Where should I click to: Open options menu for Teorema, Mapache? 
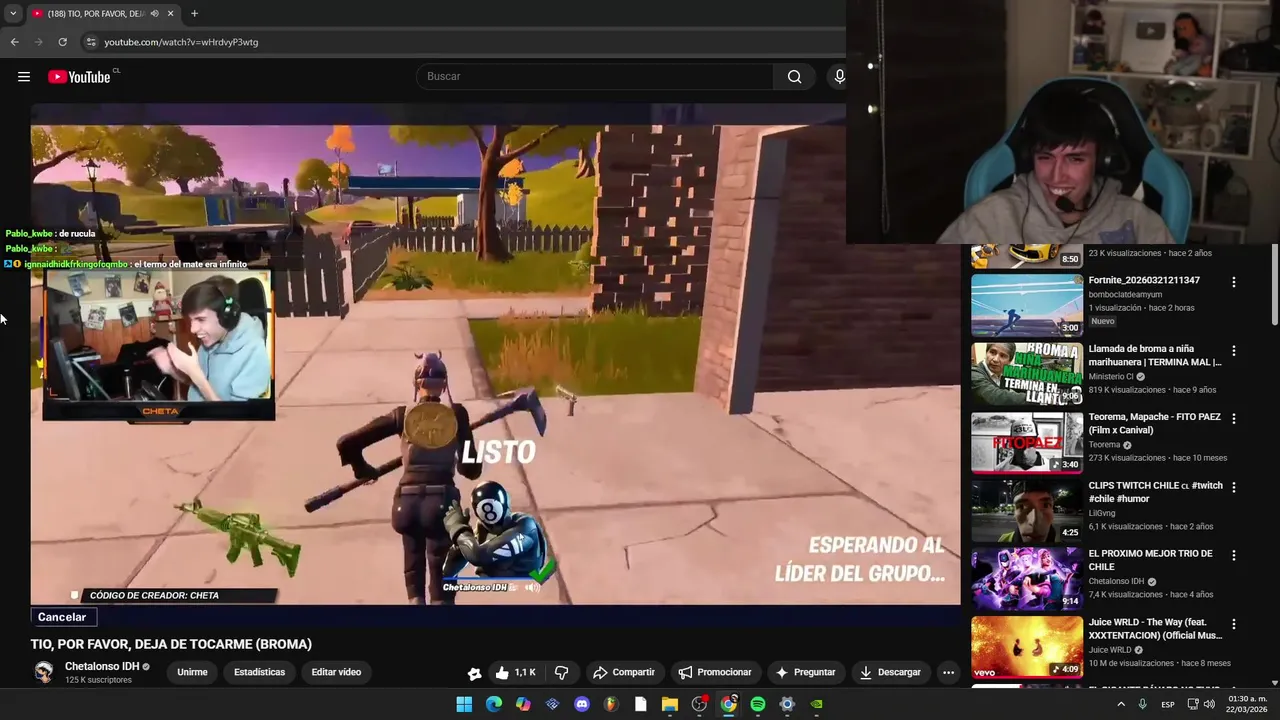tap(1233, 419)
